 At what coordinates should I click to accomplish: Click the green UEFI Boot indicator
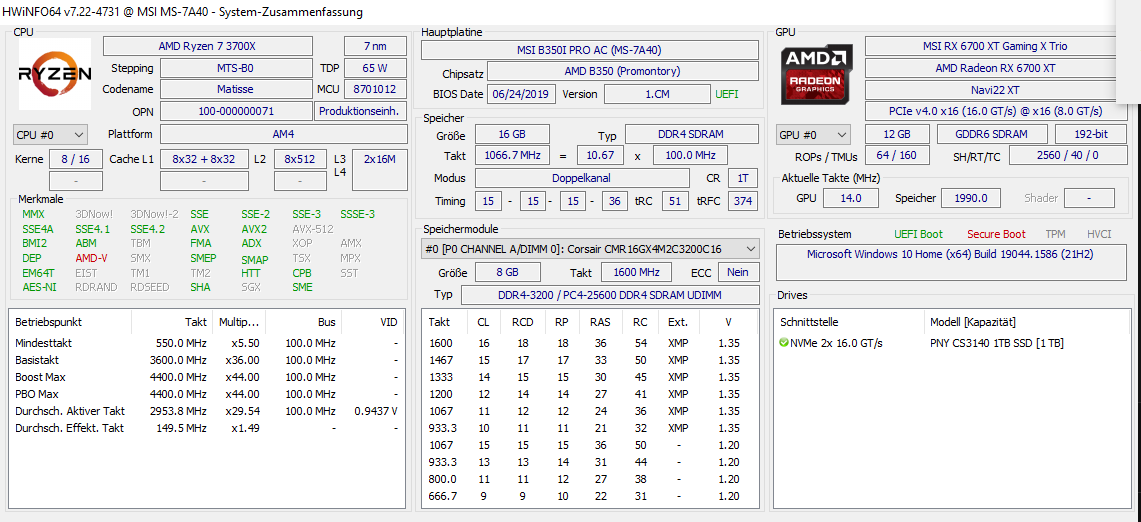click(x=918, y=234)
